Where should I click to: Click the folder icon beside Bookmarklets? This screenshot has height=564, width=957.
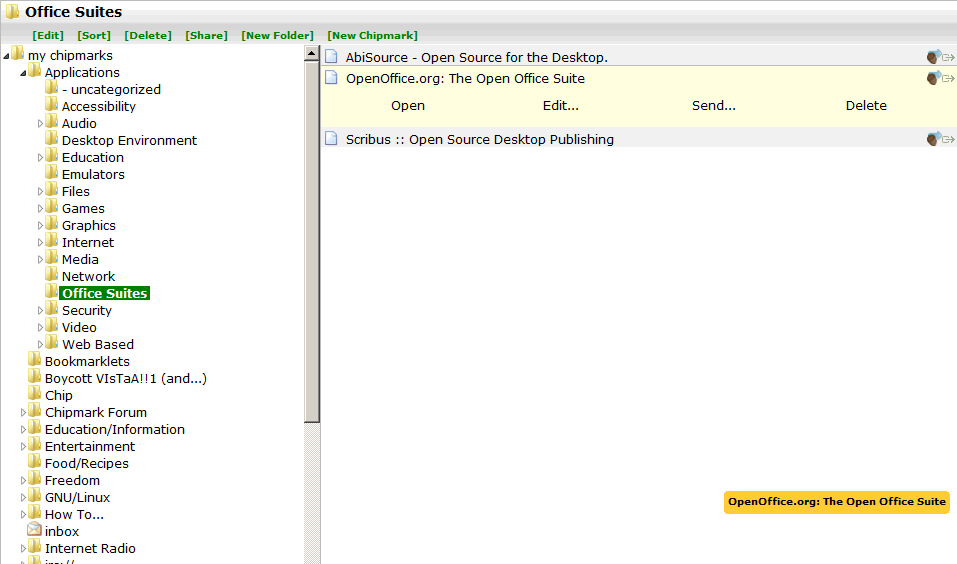[x=35, y=360]
